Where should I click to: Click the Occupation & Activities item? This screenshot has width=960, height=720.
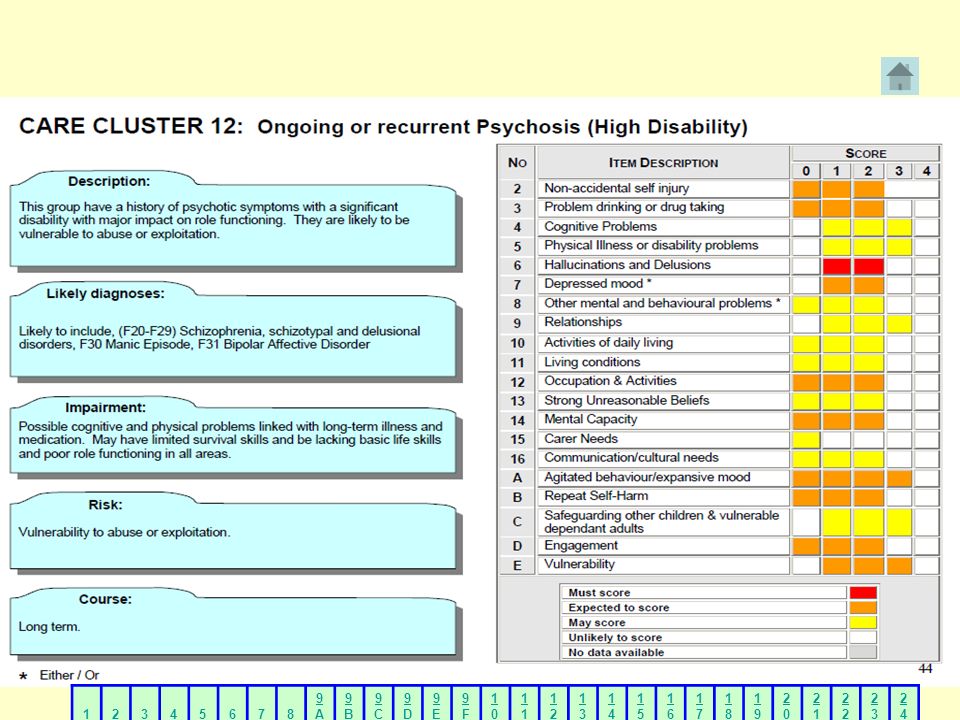click(x=664, y=381)
